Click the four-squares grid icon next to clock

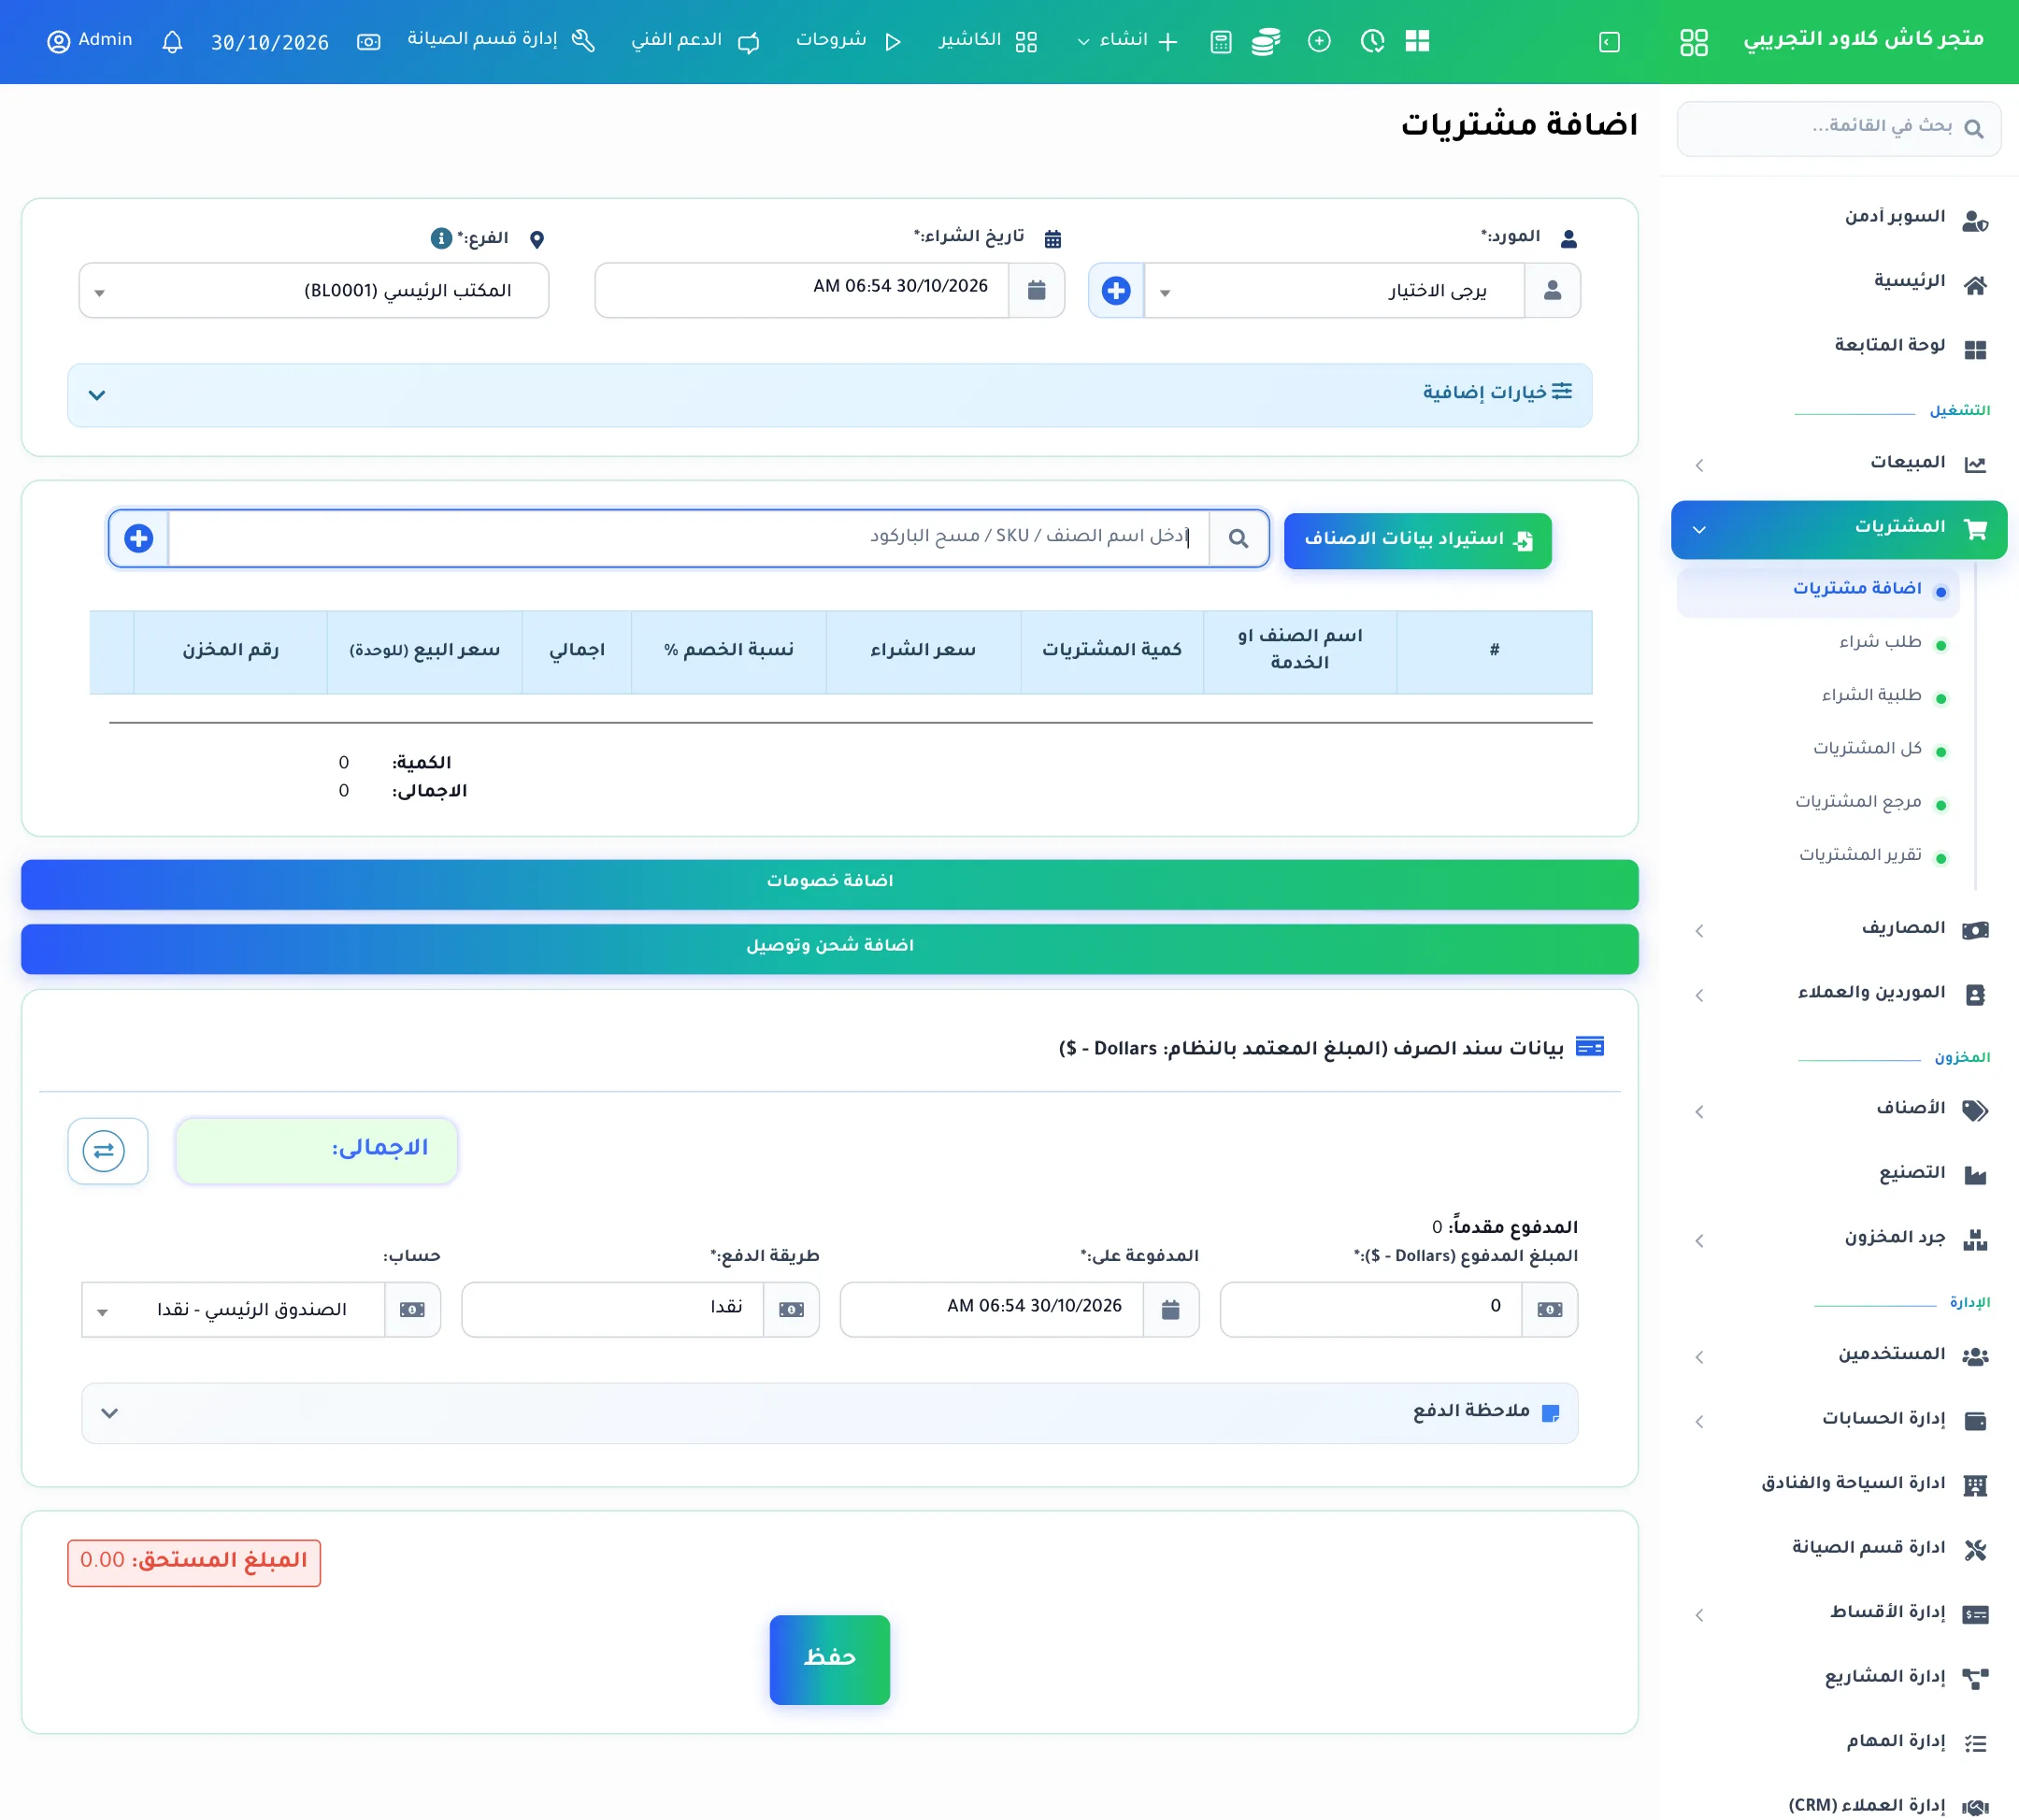click(x=1417, y=41)
